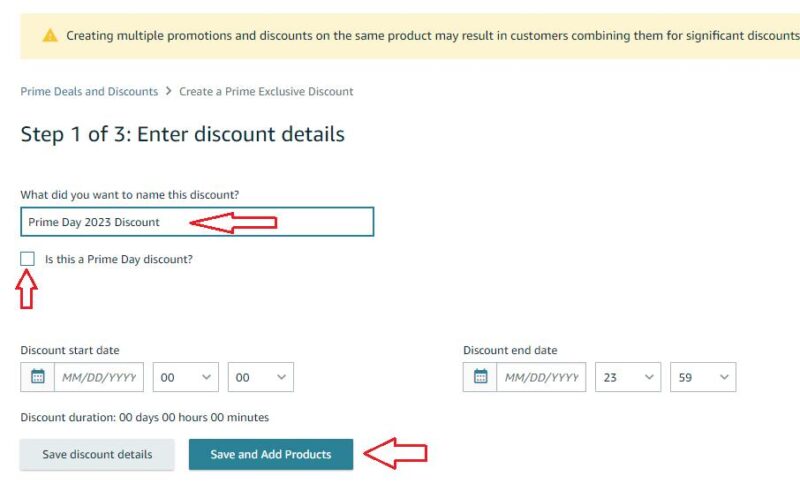Screen dimensions: 800x491
Task: Open the start date calendar icon
Action: 38,377
